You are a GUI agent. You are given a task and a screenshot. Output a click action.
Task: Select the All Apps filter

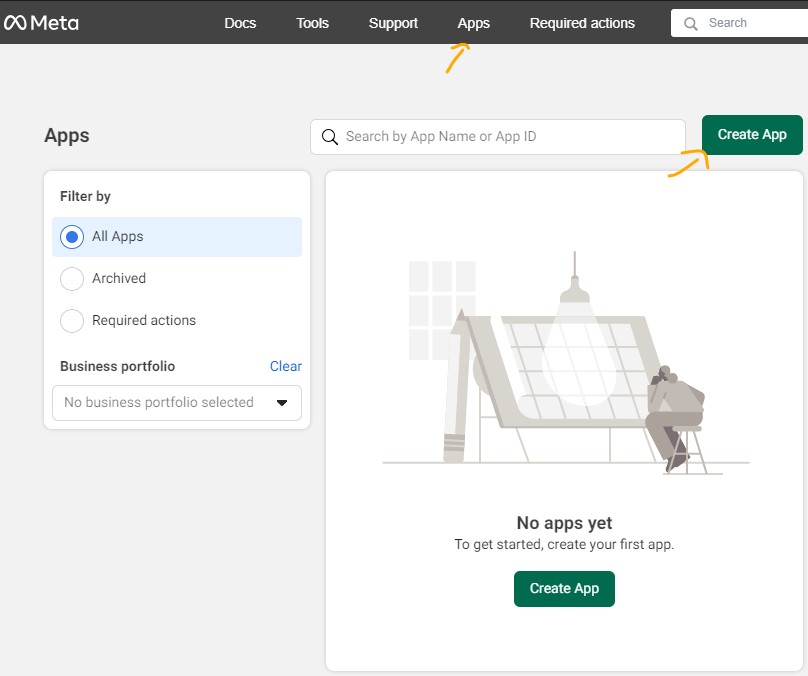pyautogui.click(x=72, y=237)
